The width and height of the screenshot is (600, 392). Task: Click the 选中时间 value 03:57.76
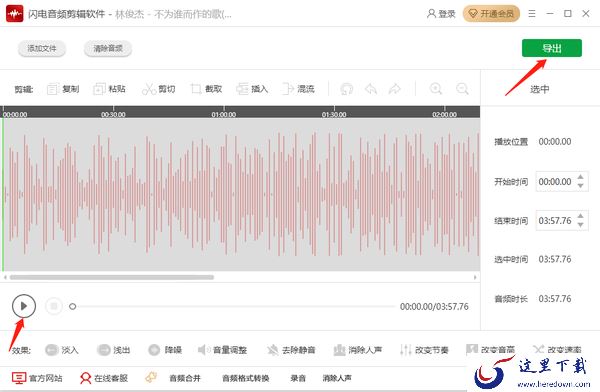click(555, 259)
